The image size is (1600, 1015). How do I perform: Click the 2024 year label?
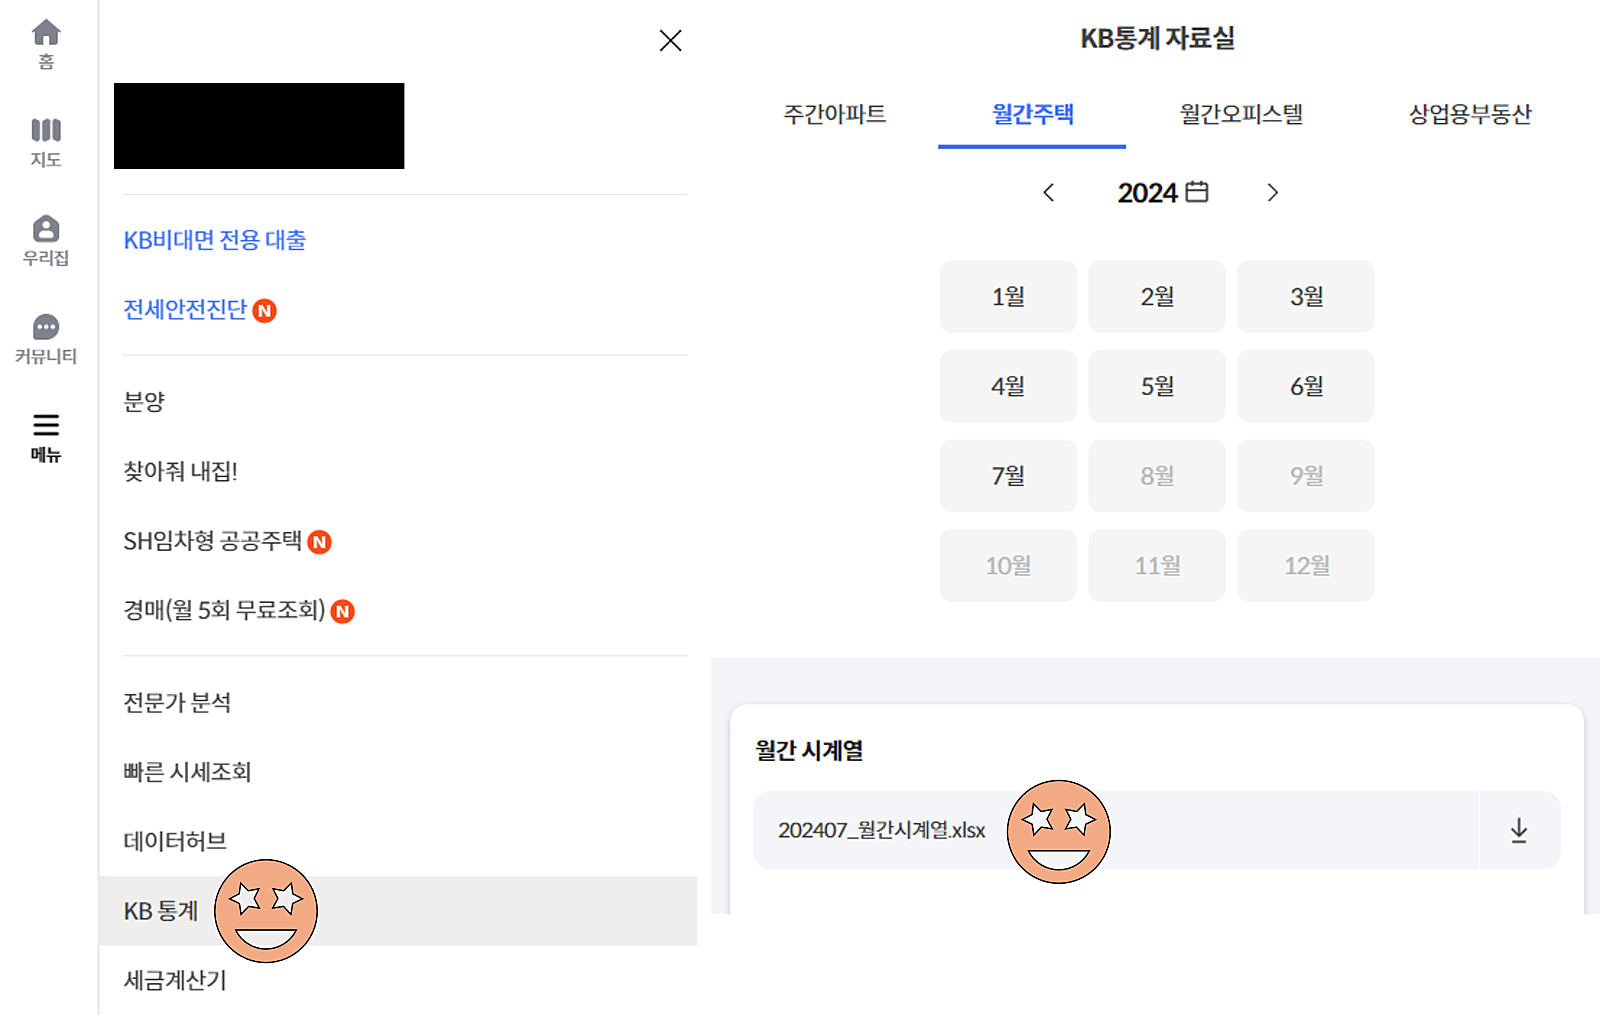point(1147,192)
